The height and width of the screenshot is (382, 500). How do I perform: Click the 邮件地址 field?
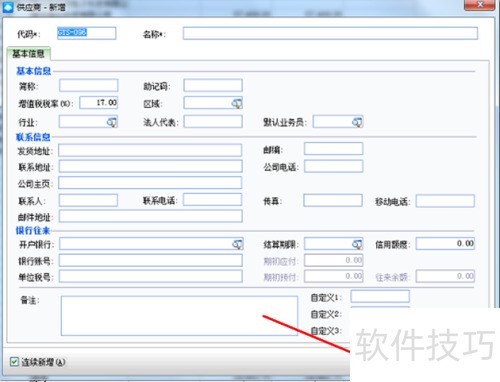tap(151, 216)
